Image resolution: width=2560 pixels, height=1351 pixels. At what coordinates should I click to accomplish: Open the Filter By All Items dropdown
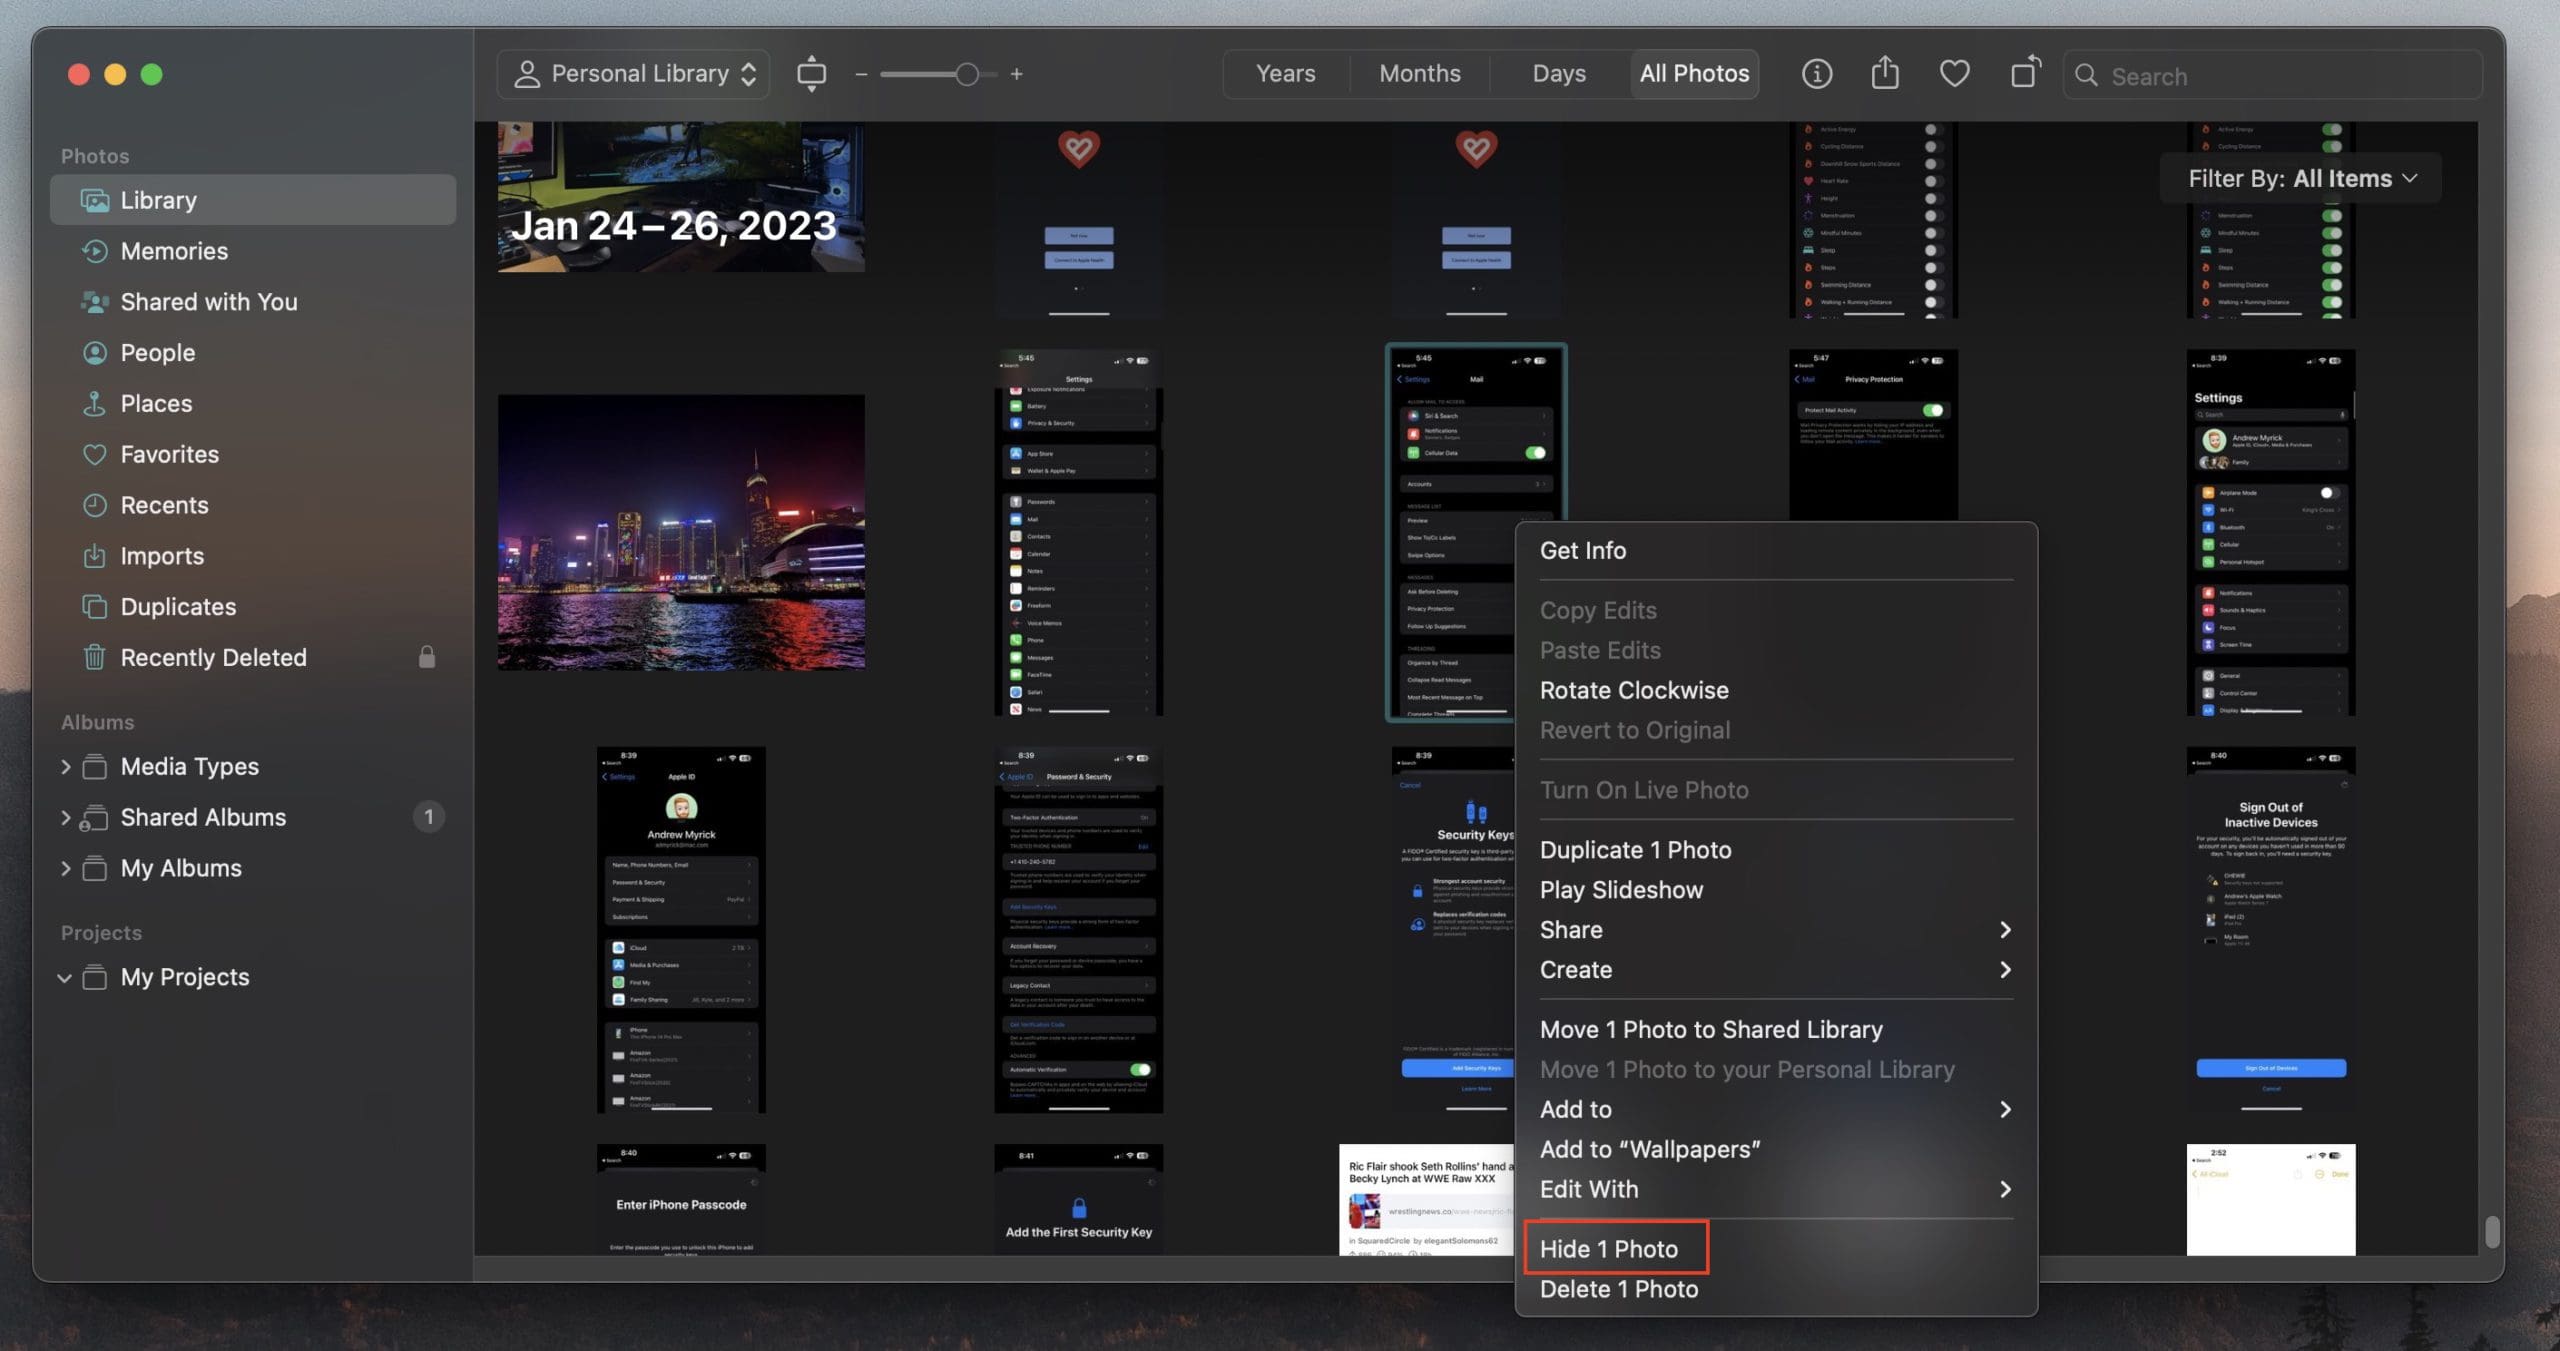click(2300, 179)
